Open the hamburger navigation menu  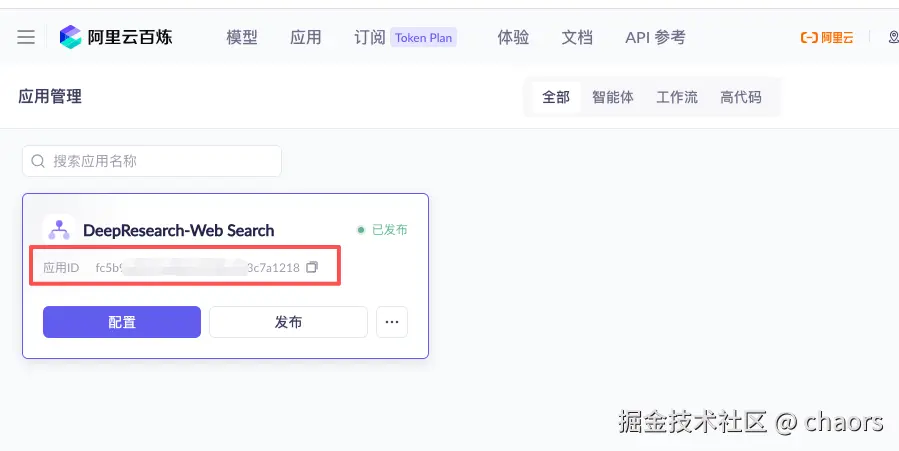26,37
